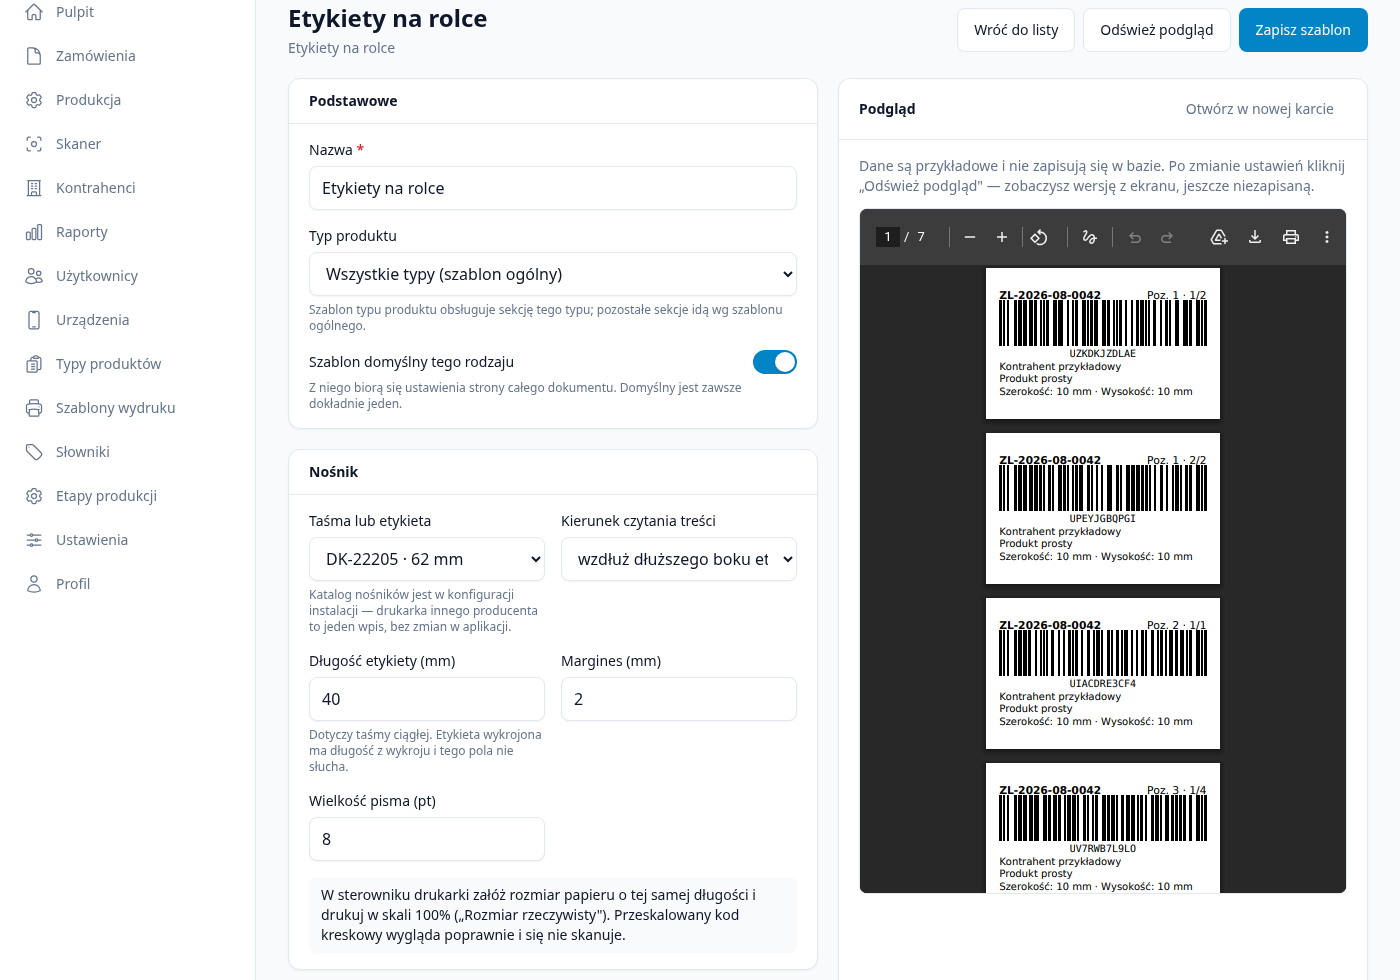Screen dimensions: 1400x980
Task: Rotate the PDF preview counterclockwise
Action: point(1039,237)
